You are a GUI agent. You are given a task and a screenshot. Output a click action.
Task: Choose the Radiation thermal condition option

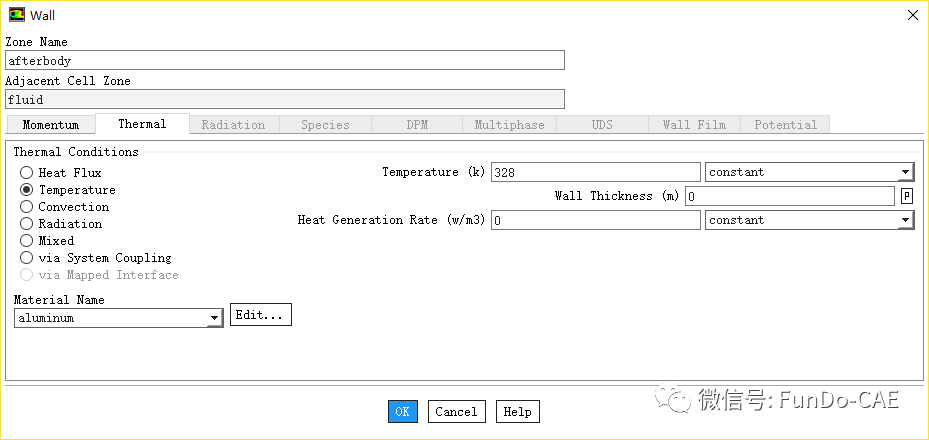(x=27, y=224)
